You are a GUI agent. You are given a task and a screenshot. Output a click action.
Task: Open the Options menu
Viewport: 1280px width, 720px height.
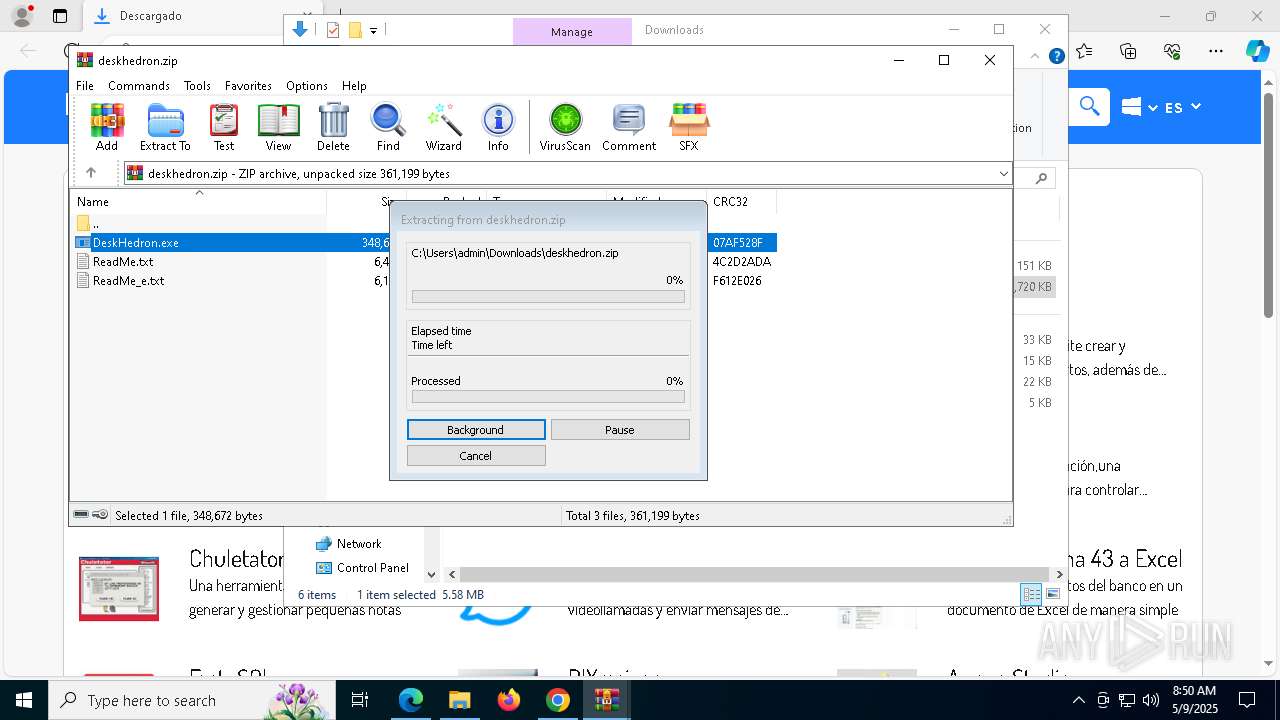click(306, 86)
